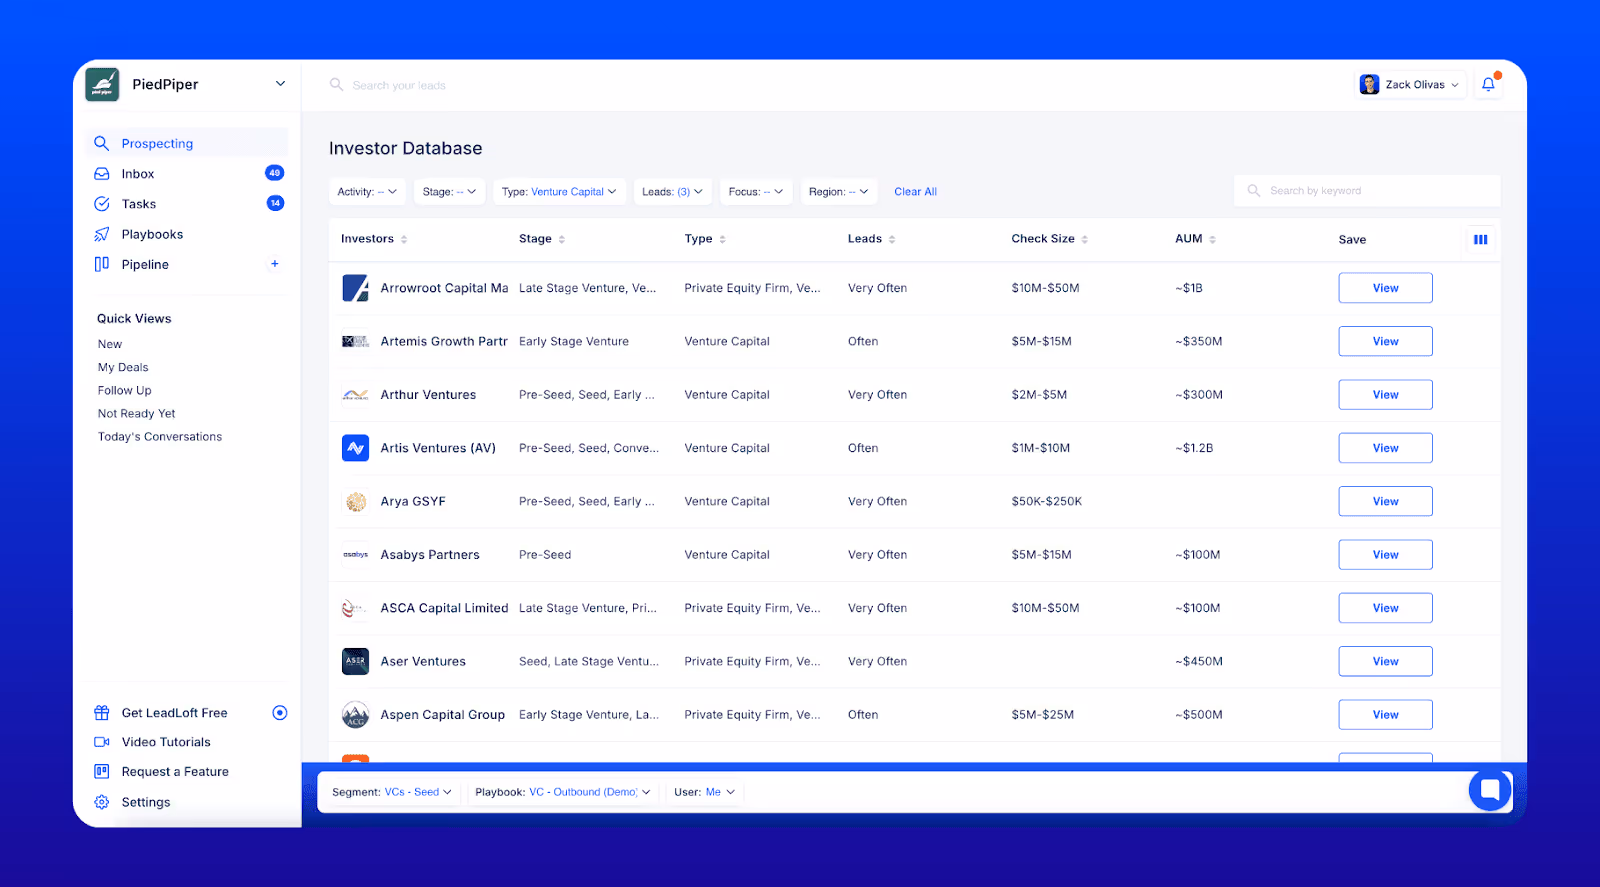Screen dimensions: 1600x887
Task: Expand the PiedPiper workspace switcher chevron
Action: pos(280,84)
